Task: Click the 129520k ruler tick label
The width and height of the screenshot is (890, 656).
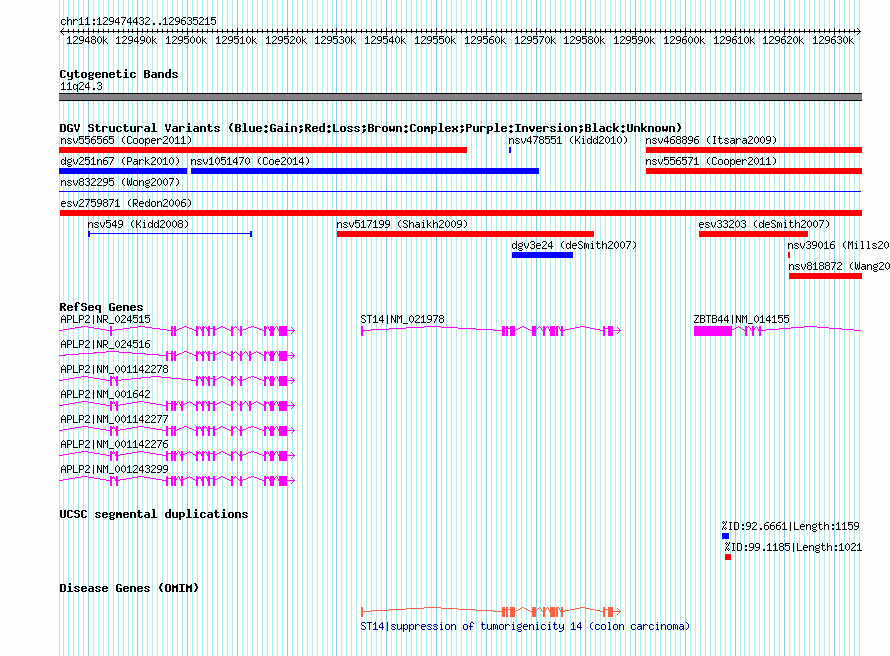Action: (286, 40)
